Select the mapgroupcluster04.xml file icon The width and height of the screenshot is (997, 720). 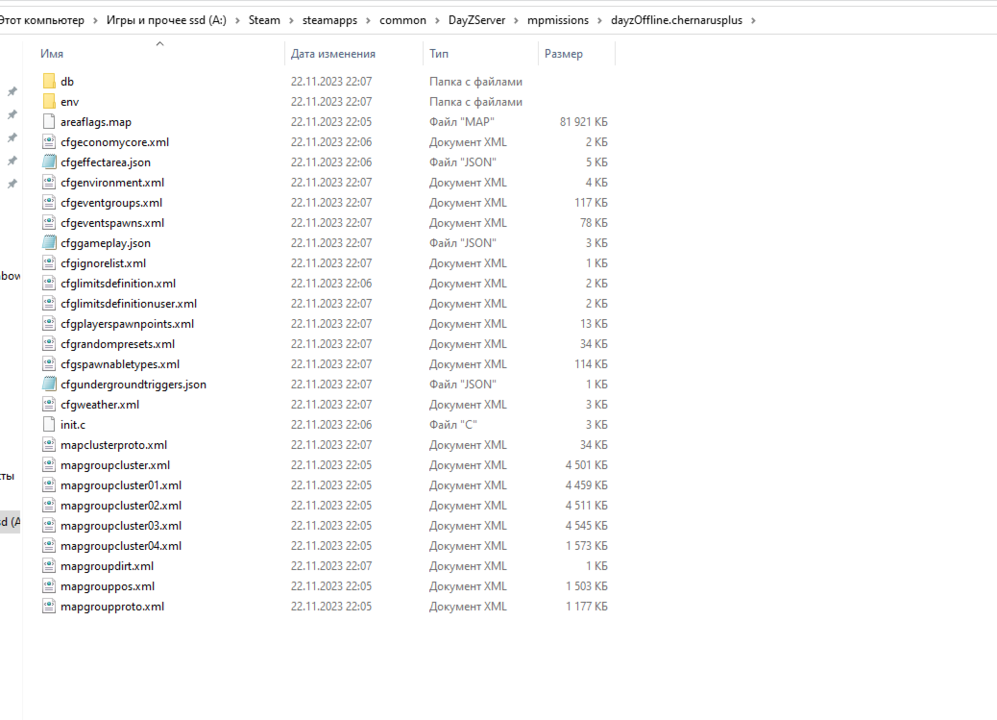coord(49,546)
